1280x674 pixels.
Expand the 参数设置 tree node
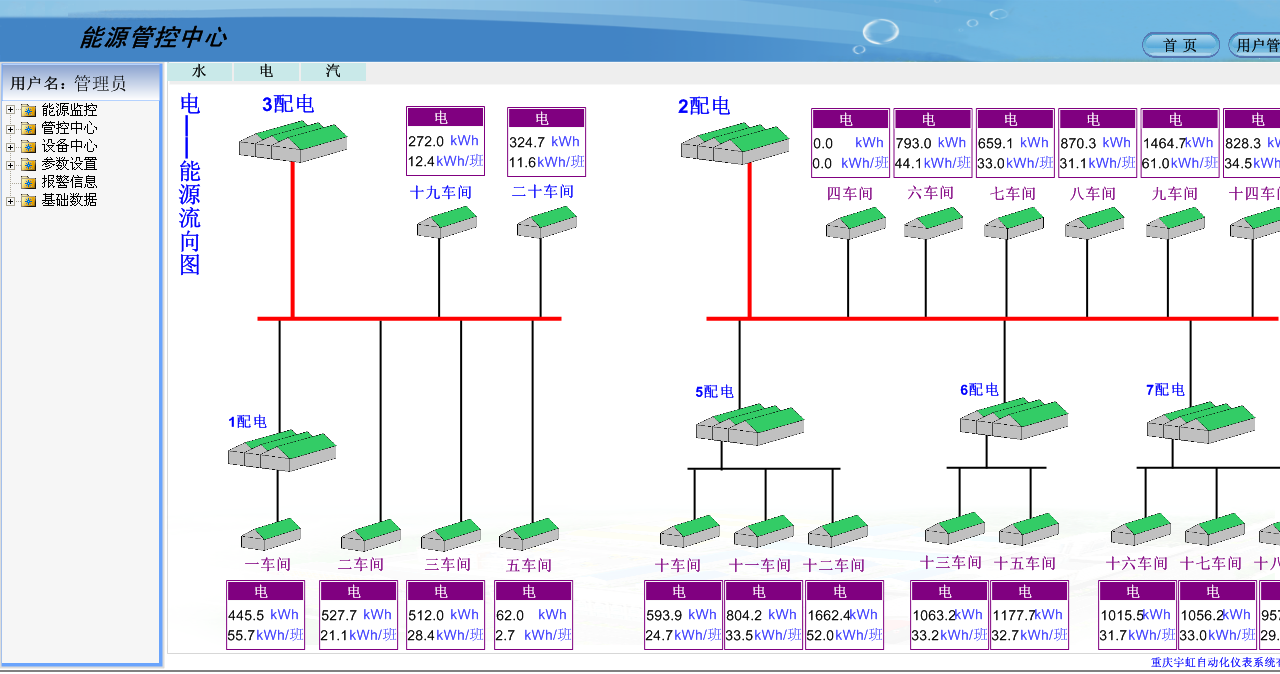11,164
